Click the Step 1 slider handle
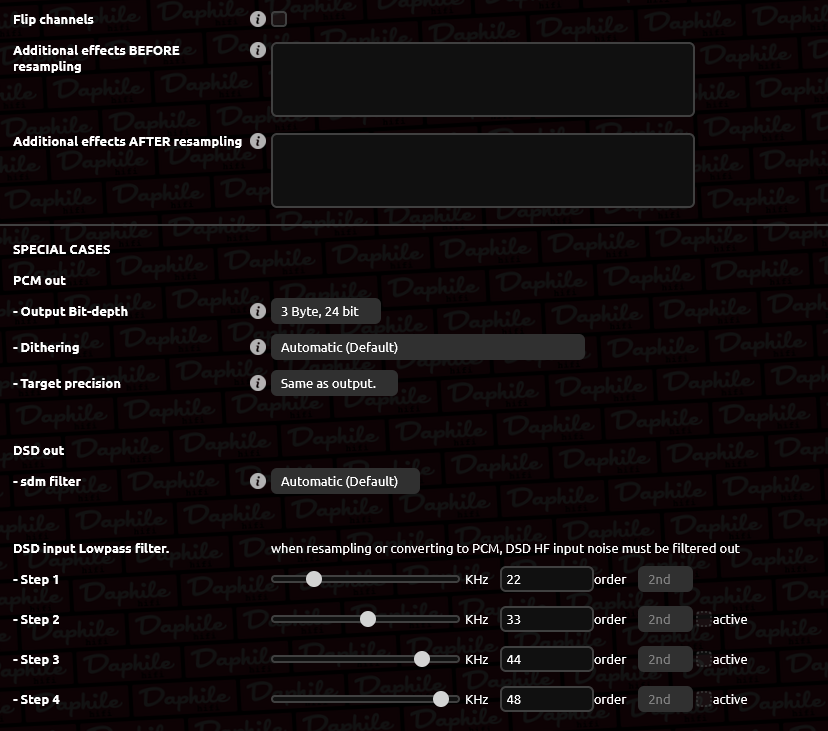 314,579
